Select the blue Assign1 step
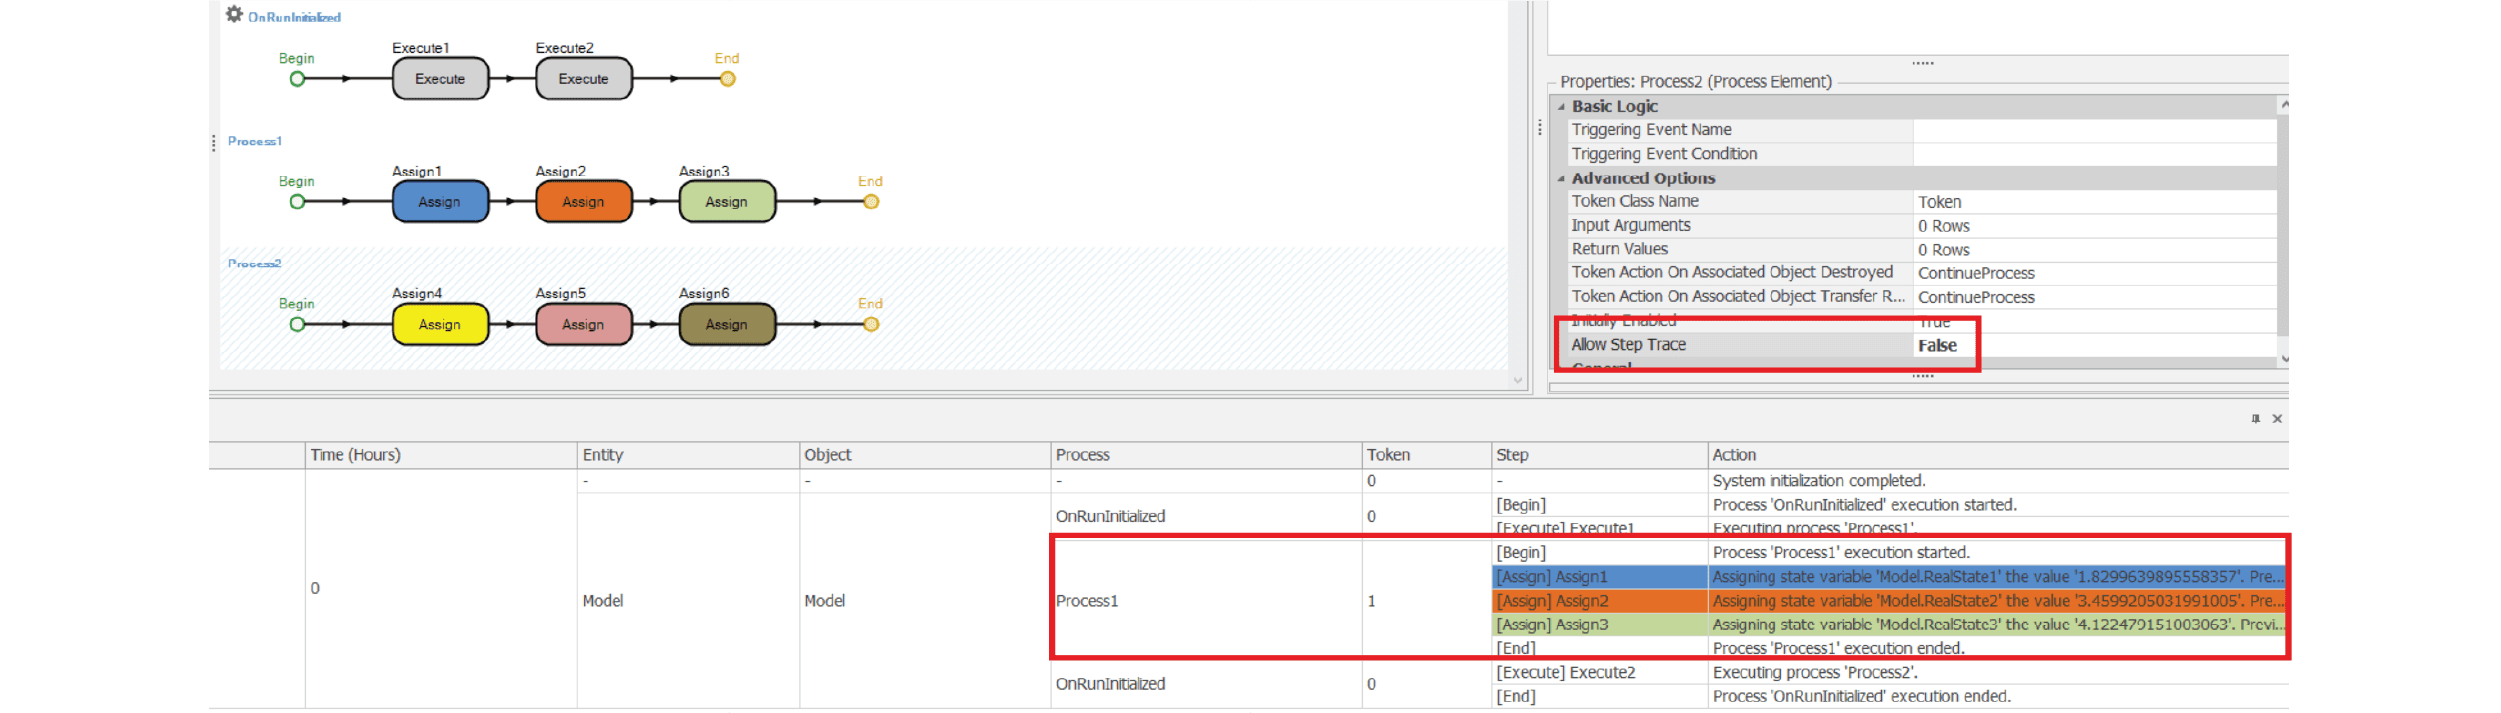The width and height of the screenshot is (2501, 713). (440, 202)
